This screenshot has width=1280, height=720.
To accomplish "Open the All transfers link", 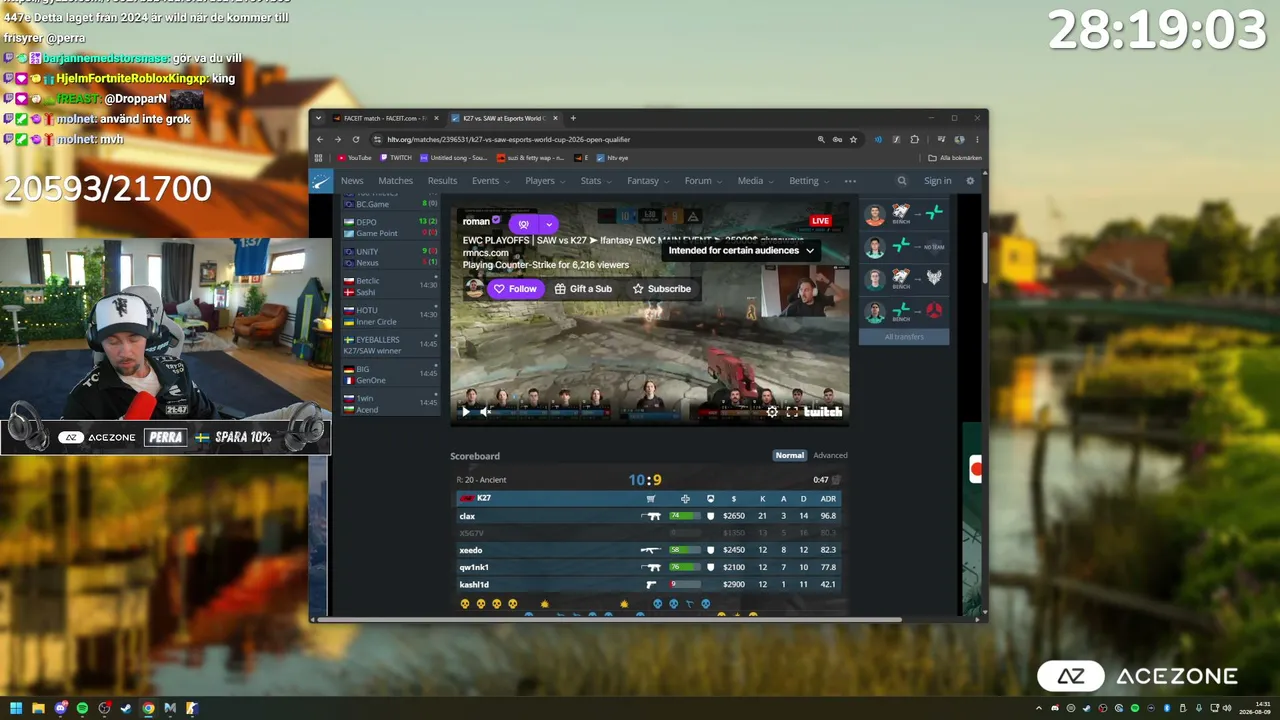I will pos(904,337).
